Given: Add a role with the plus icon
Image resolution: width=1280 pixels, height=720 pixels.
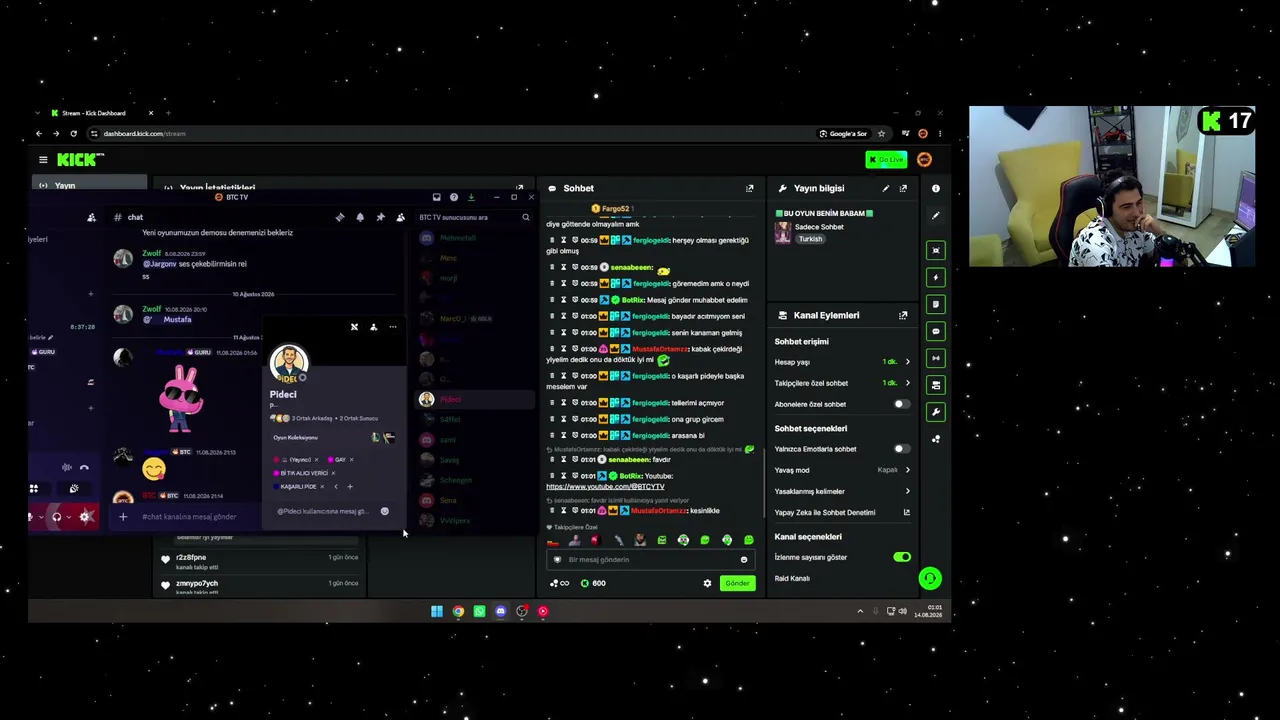Looking at the screenshot, I should tap(349, 487).
